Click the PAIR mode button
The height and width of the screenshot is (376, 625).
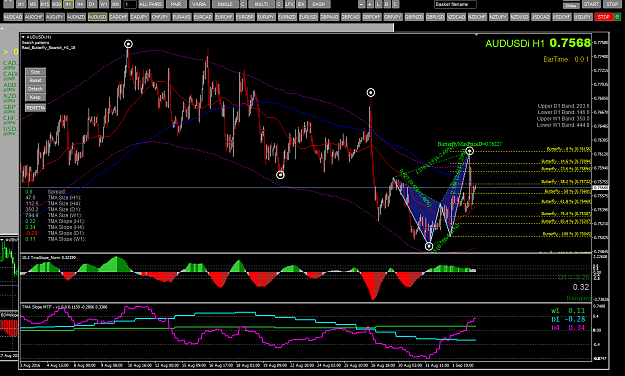(176, 4)
